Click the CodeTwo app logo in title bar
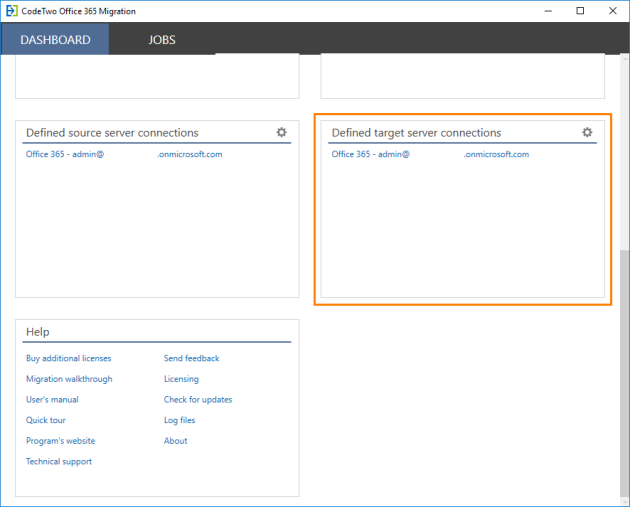630x507 pixels. [12, 11]
